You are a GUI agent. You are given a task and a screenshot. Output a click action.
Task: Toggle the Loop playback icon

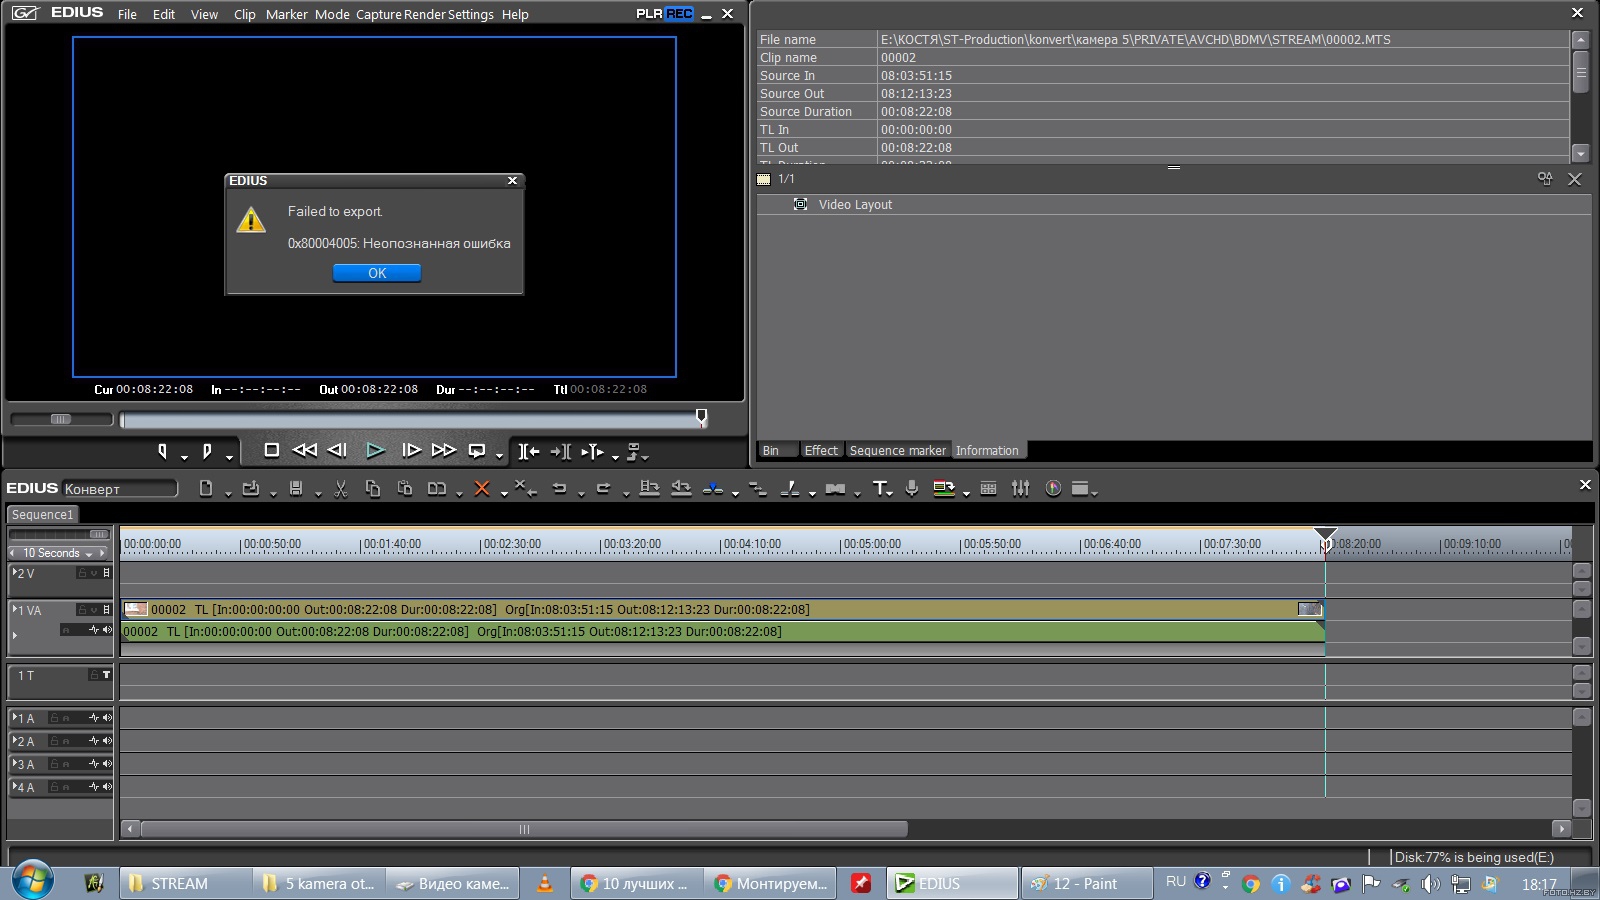pos(477,450)
